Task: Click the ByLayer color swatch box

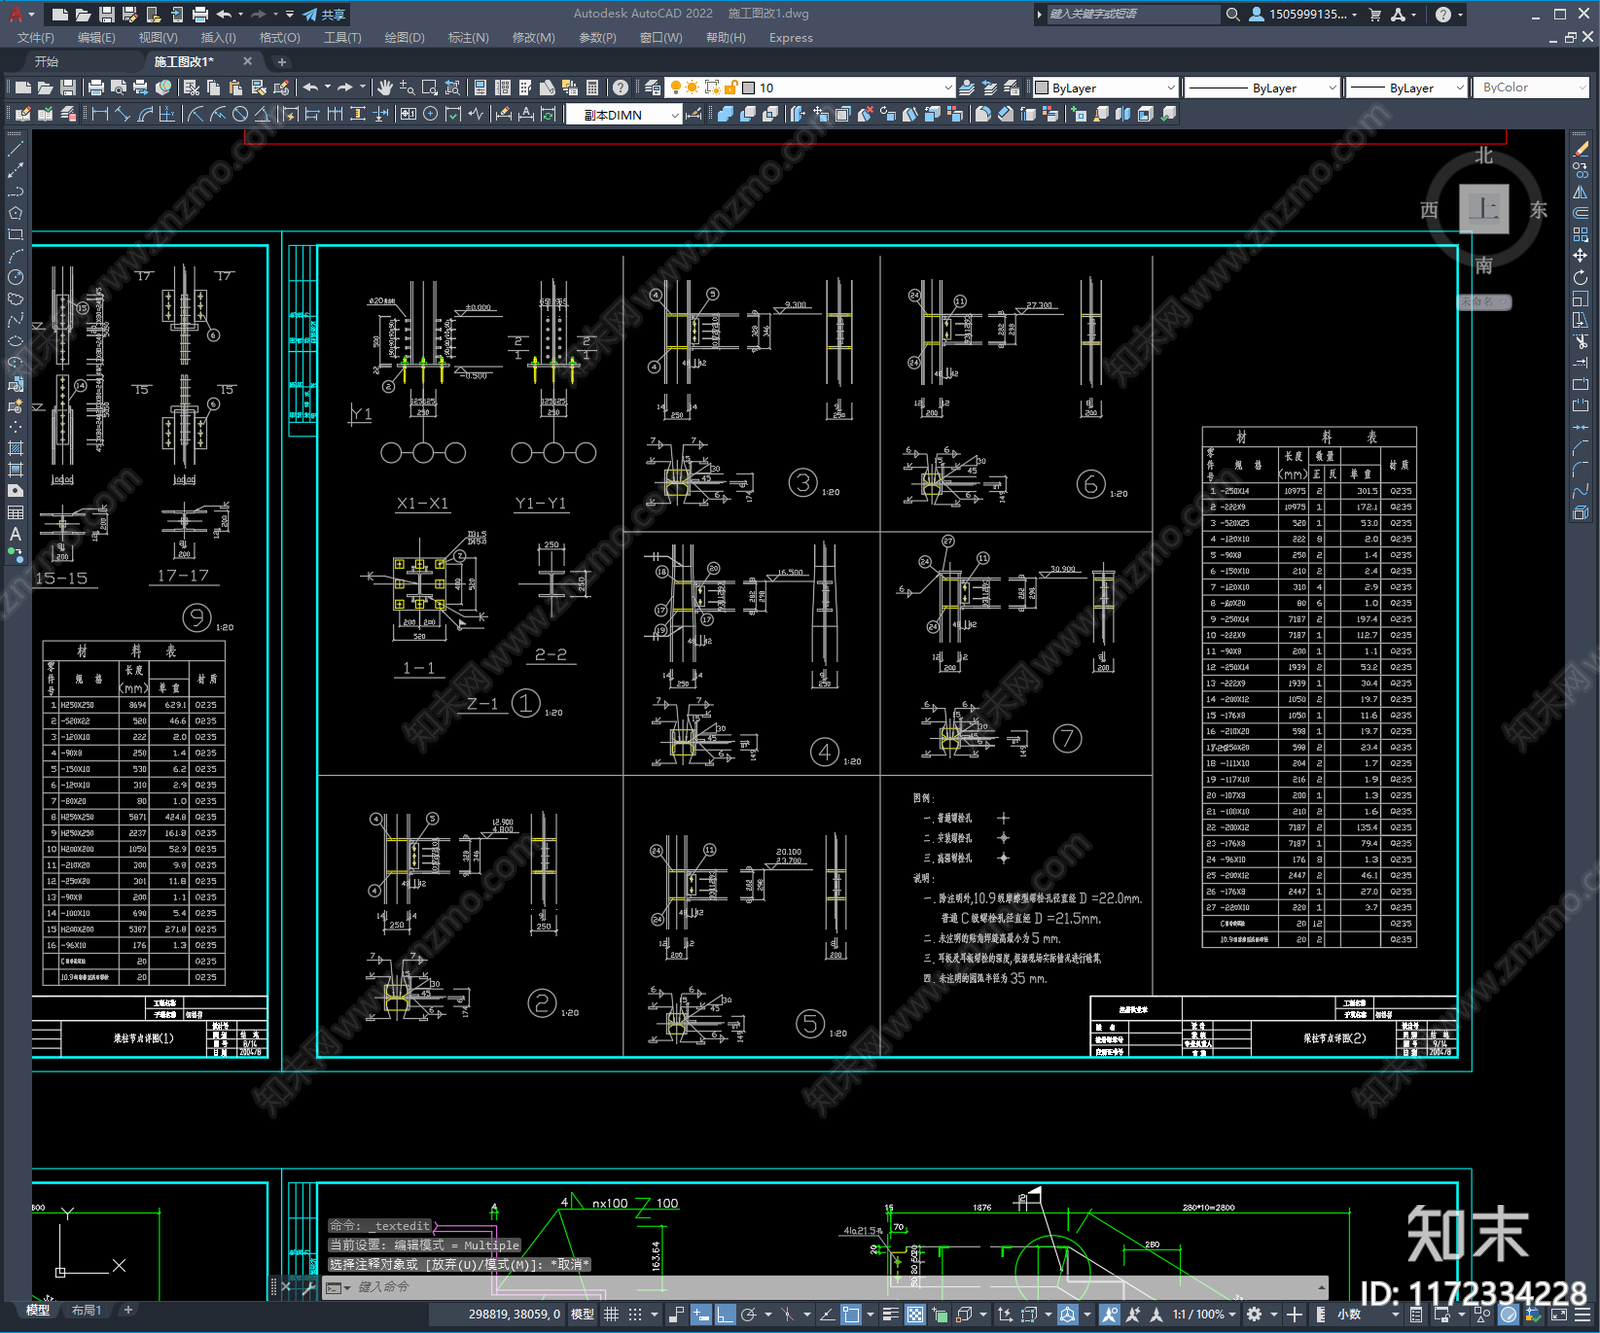Action: (1041, 88)
